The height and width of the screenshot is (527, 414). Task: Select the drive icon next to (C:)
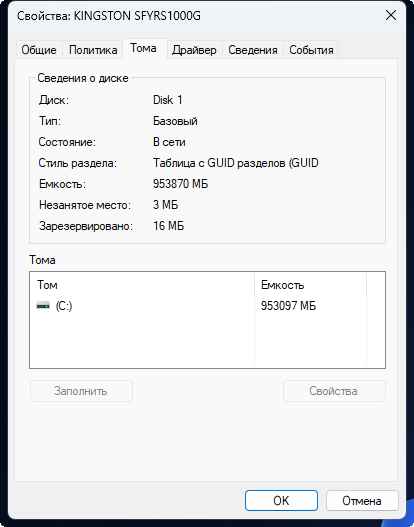pos(43,306)
